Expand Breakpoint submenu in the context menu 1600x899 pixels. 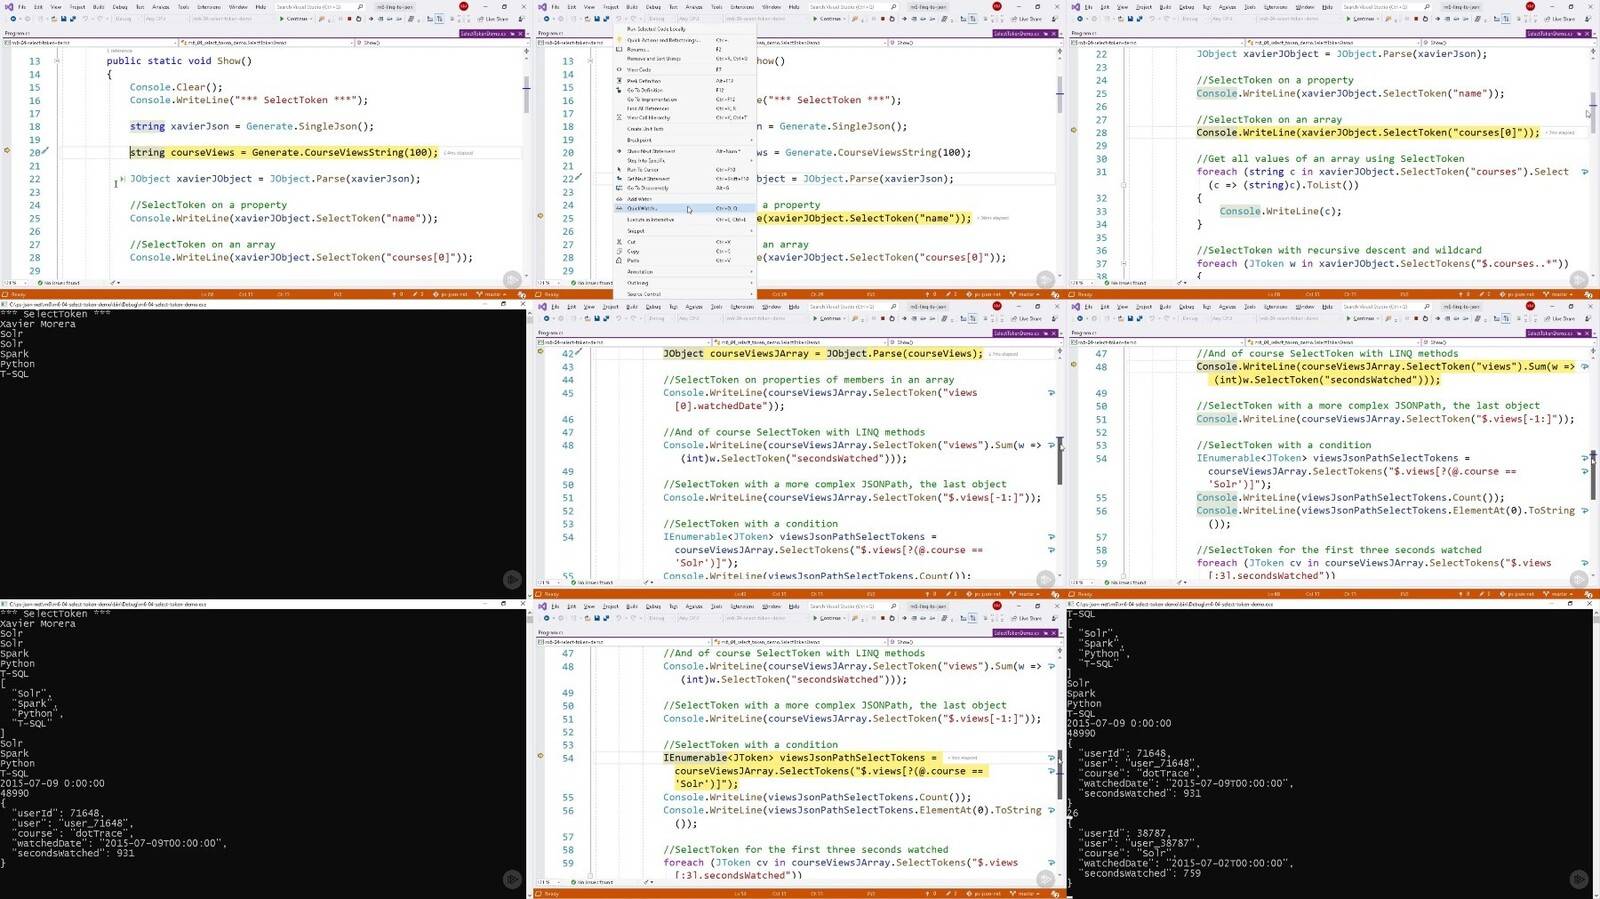[x=685, y=140]
